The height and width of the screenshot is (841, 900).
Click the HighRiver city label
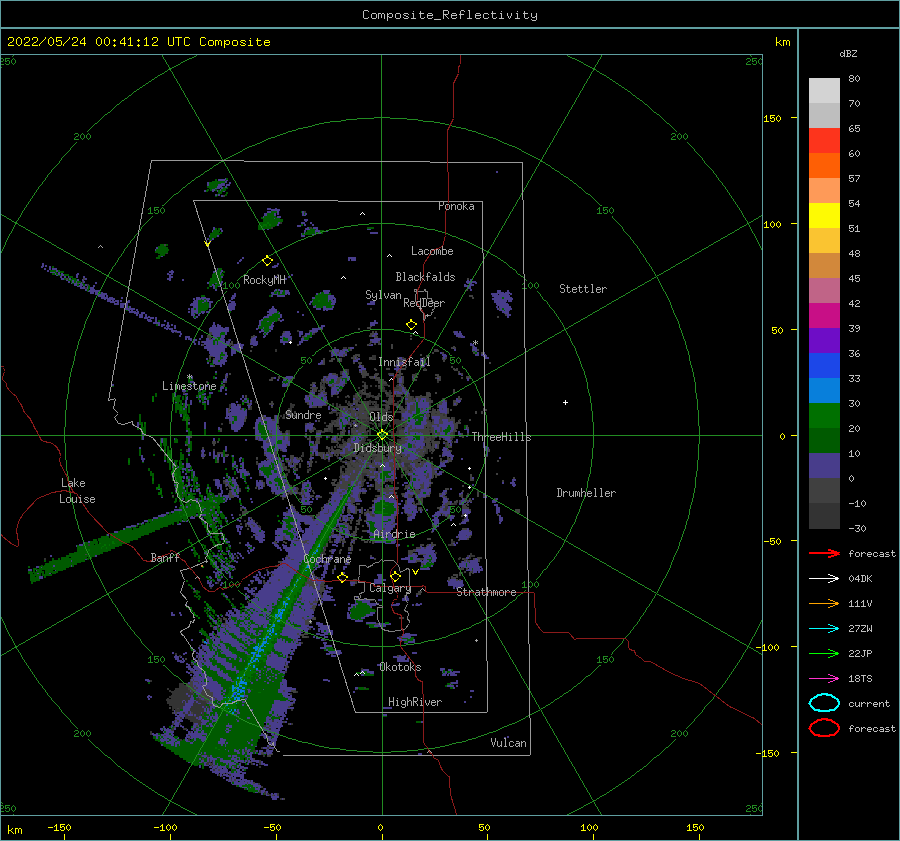[x=415, y=702]
